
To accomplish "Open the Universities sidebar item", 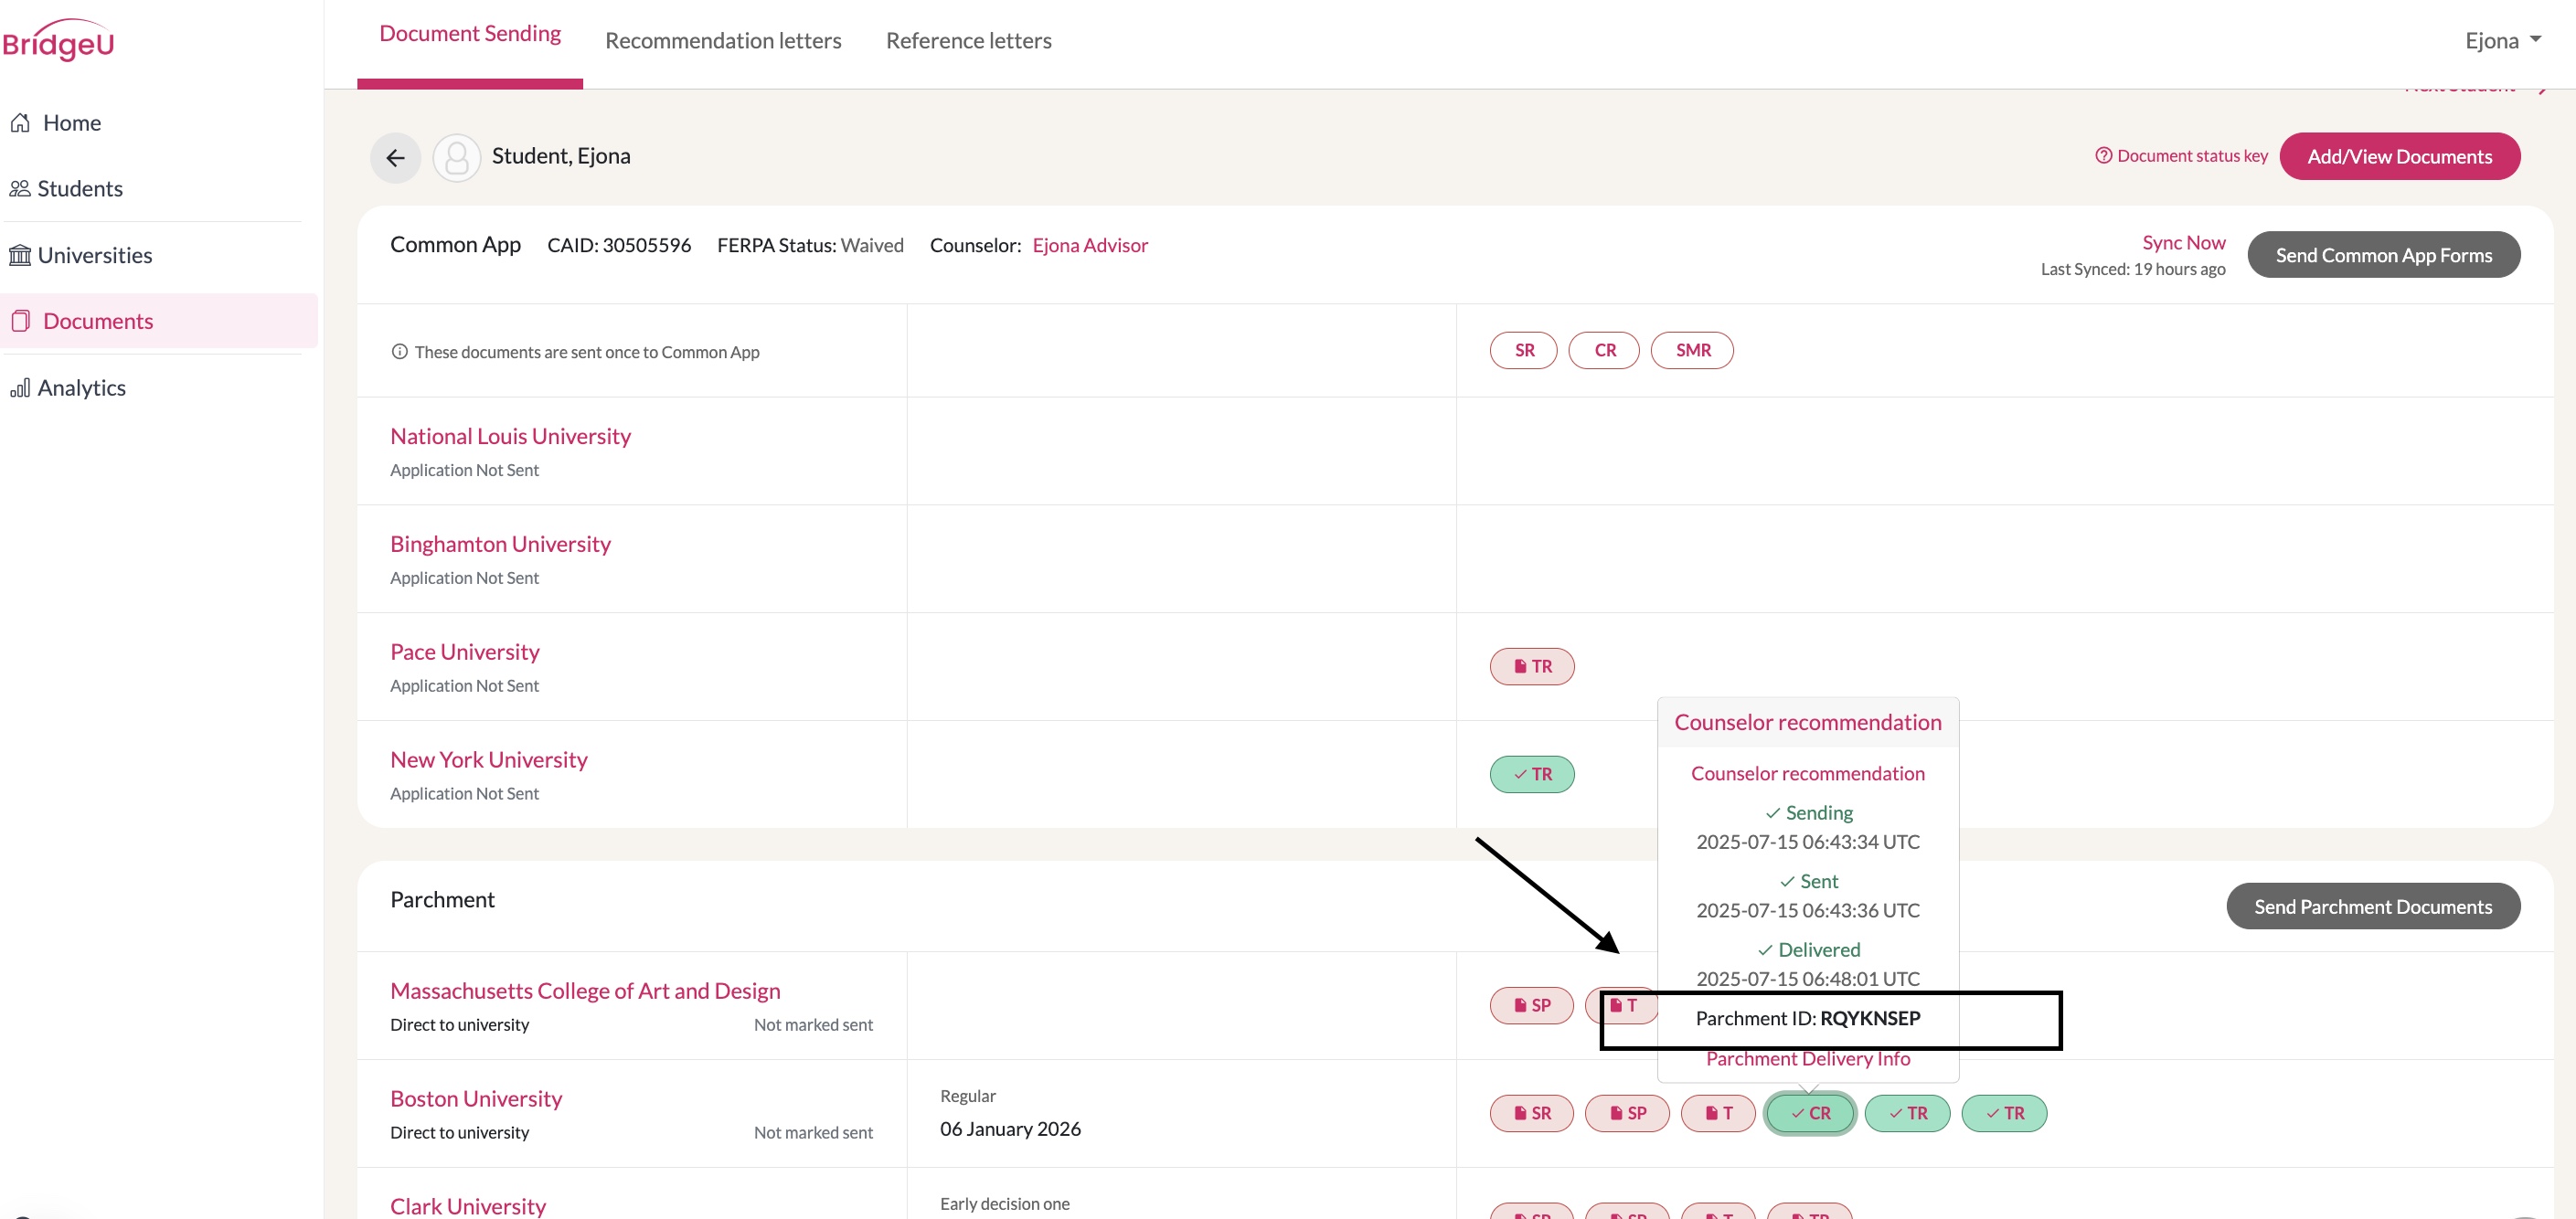I will (80, 255).
